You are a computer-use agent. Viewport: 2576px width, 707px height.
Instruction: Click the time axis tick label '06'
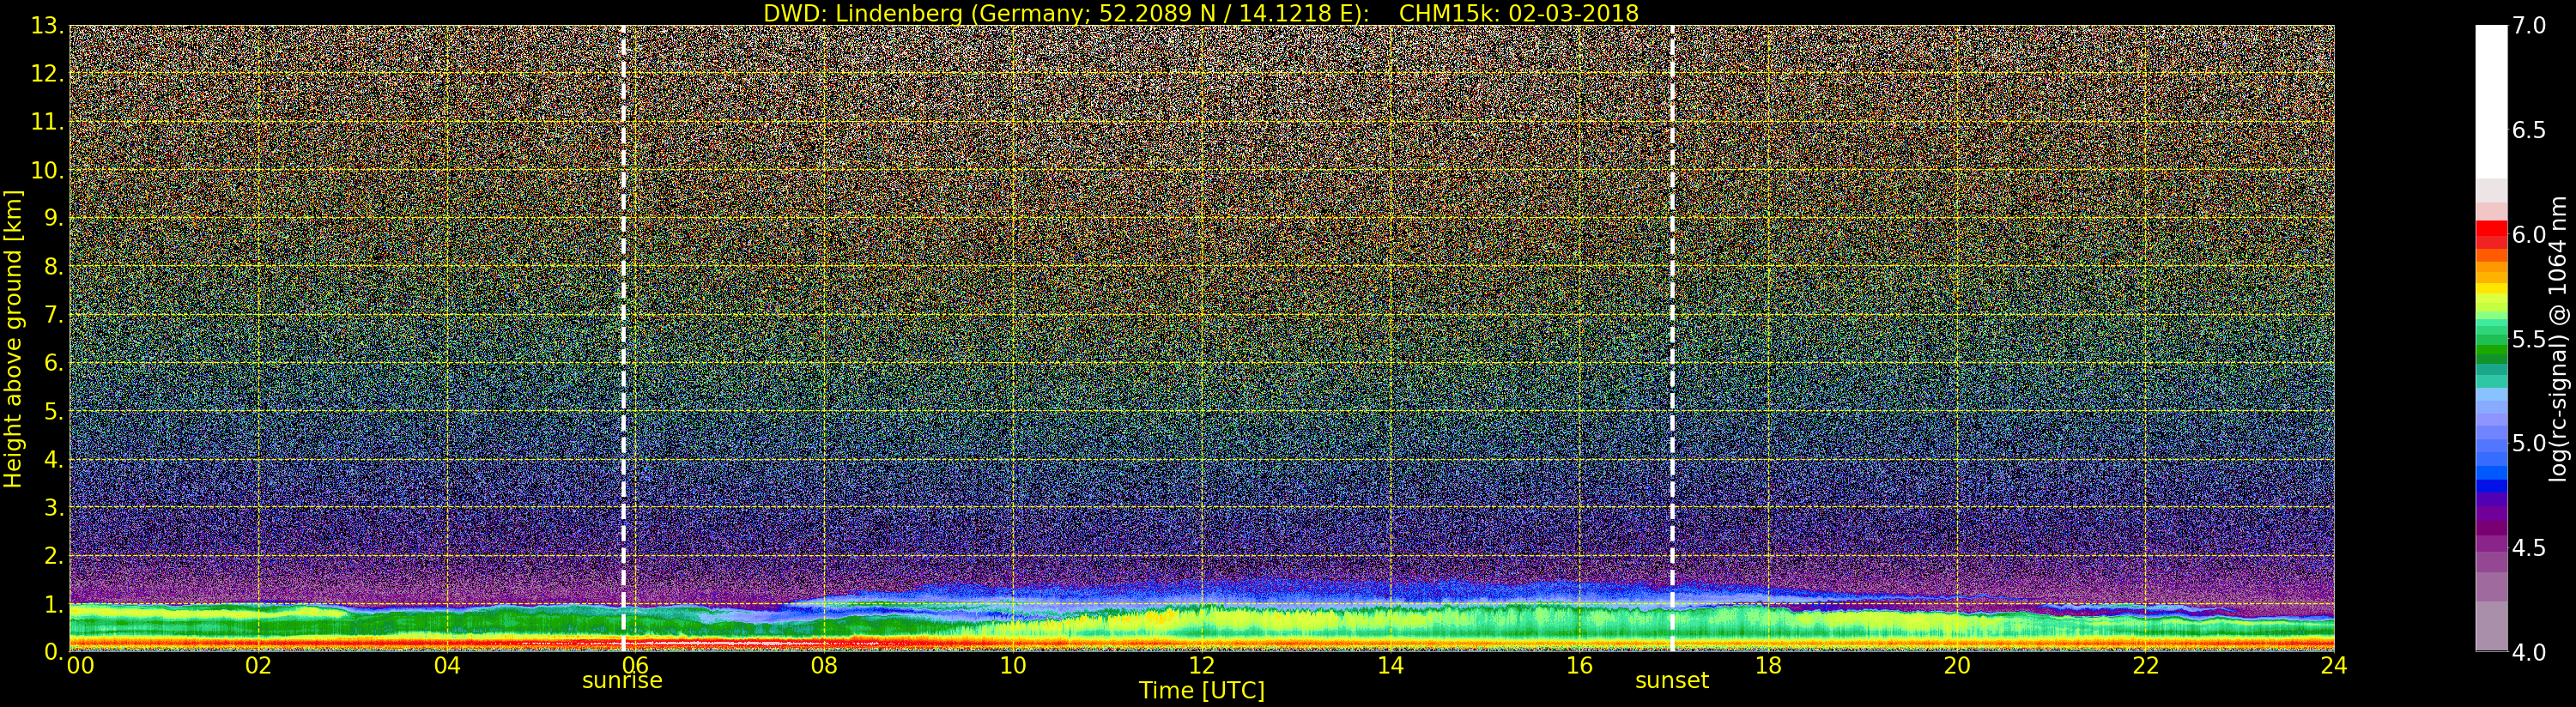coord(636,666)
